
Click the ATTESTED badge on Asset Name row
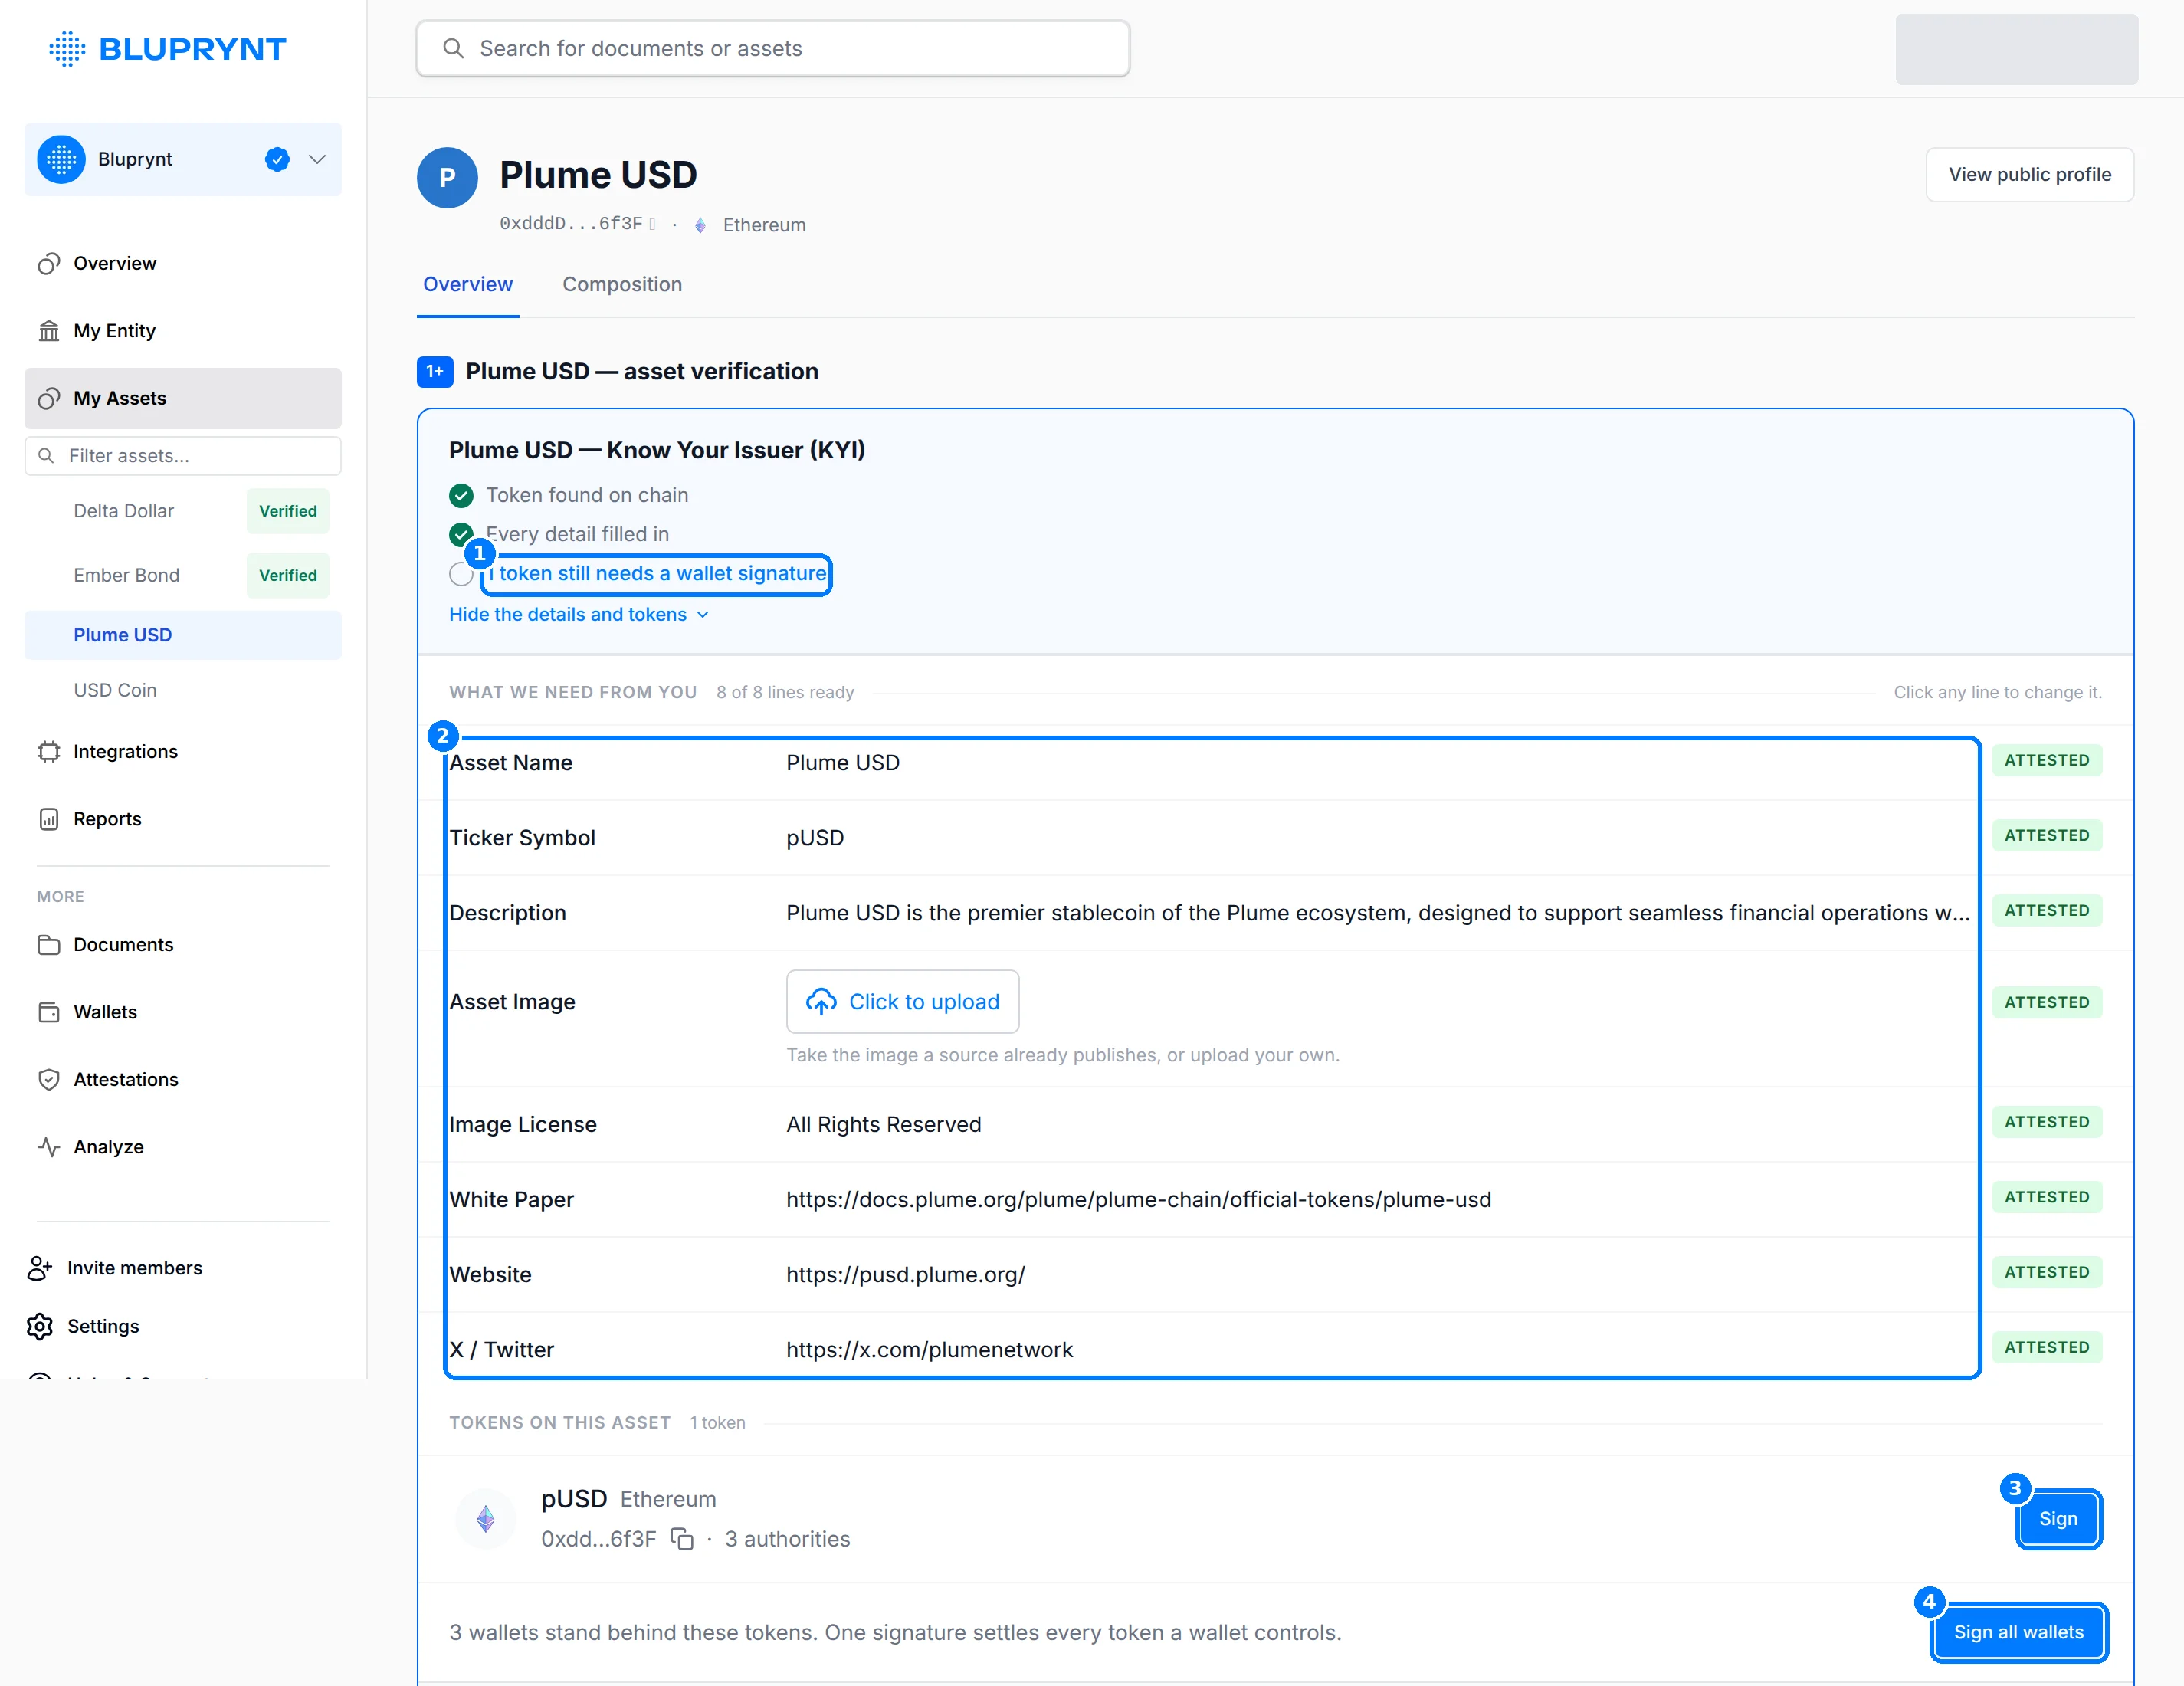2047,760
